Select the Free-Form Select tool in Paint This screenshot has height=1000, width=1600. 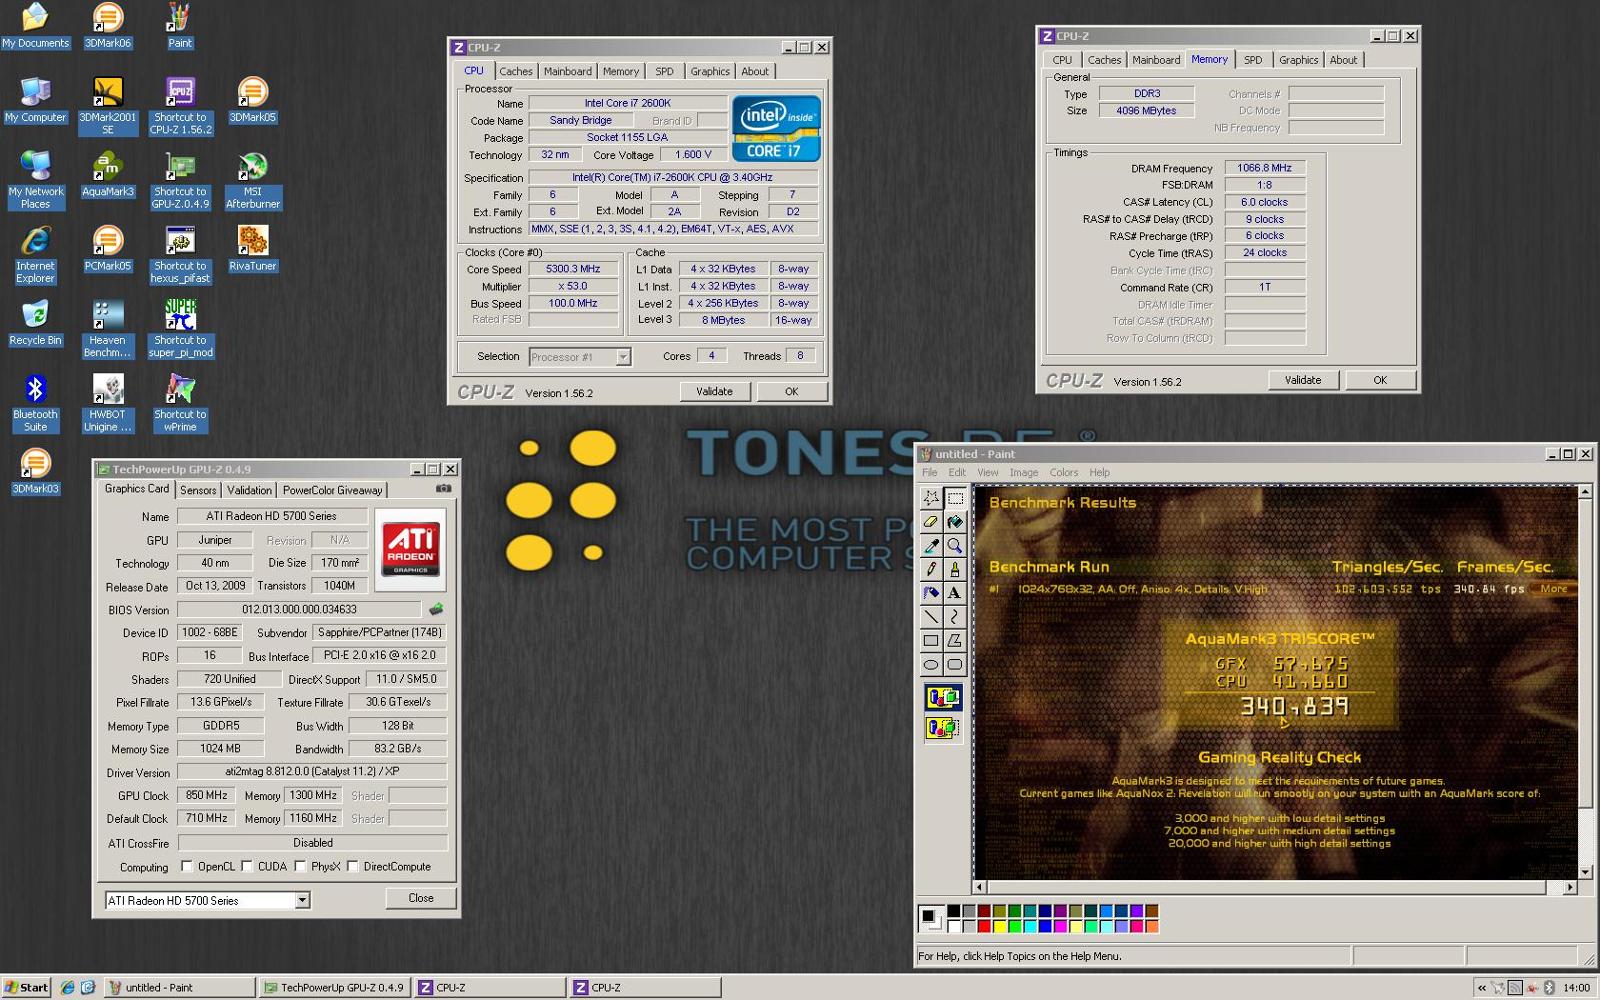(931, 497)
